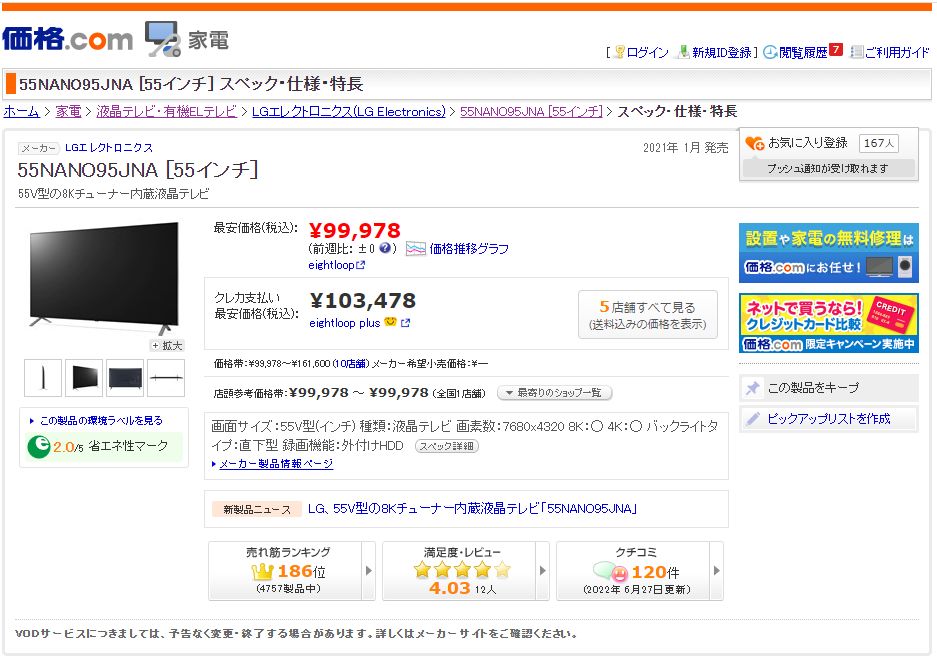
Task: Click the クチコミ speech bubble icon
Action: (610, 572)
